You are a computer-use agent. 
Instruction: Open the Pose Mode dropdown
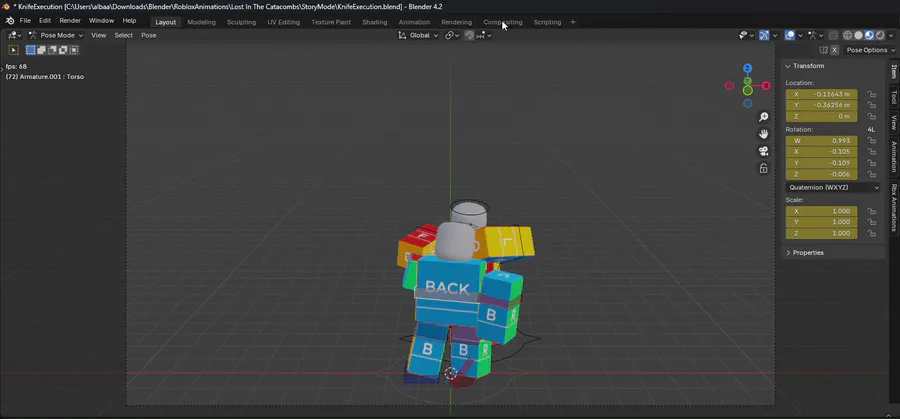tap(56, 35)
